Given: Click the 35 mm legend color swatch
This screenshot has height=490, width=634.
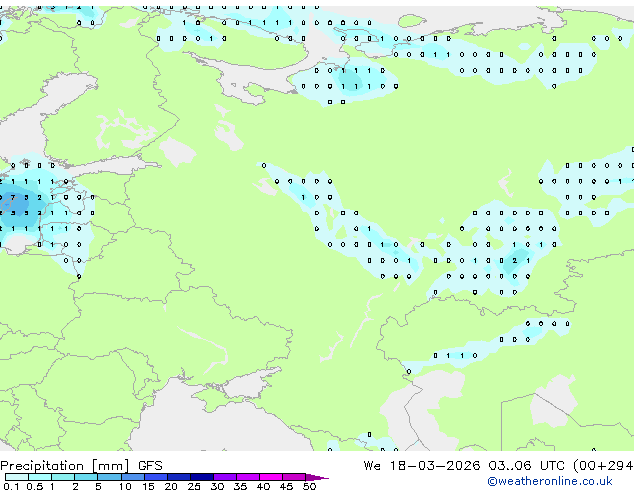Looking at the screenshot, I should (247, 477).
